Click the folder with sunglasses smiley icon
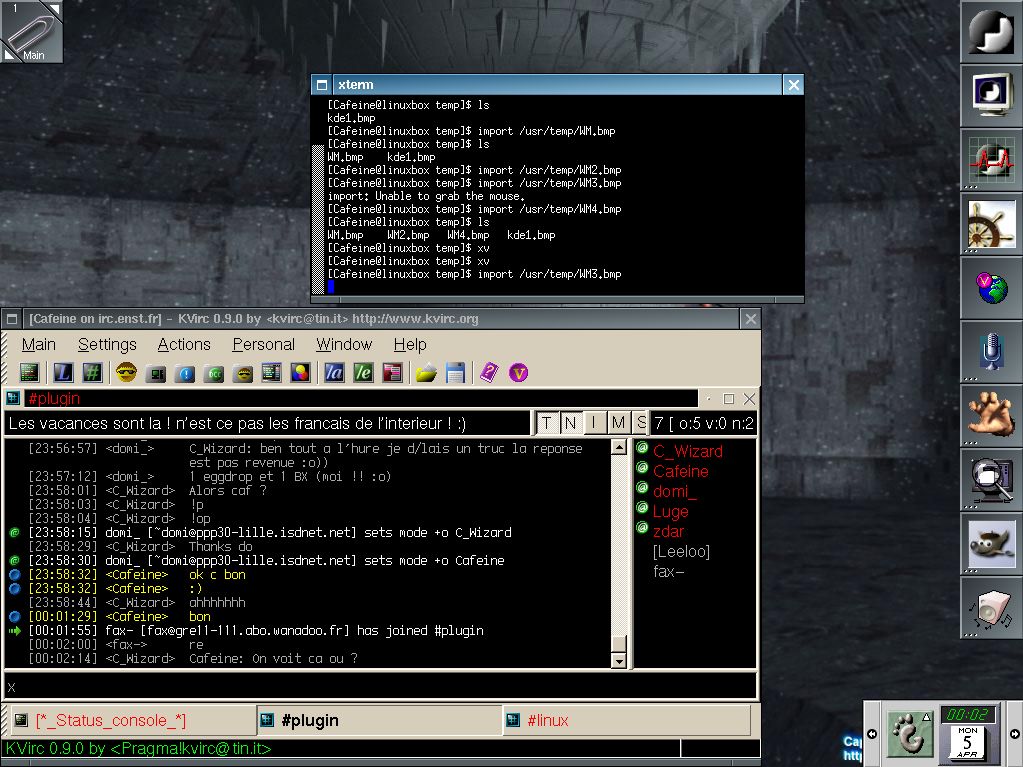1023x767 pixels. [242, 373]
